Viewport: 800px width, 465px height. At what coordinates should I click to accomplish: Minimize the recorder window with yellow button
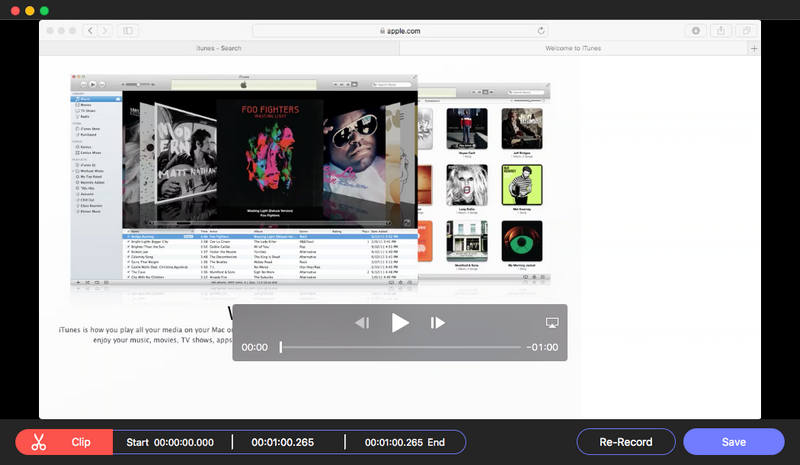[x=30, y=10]
